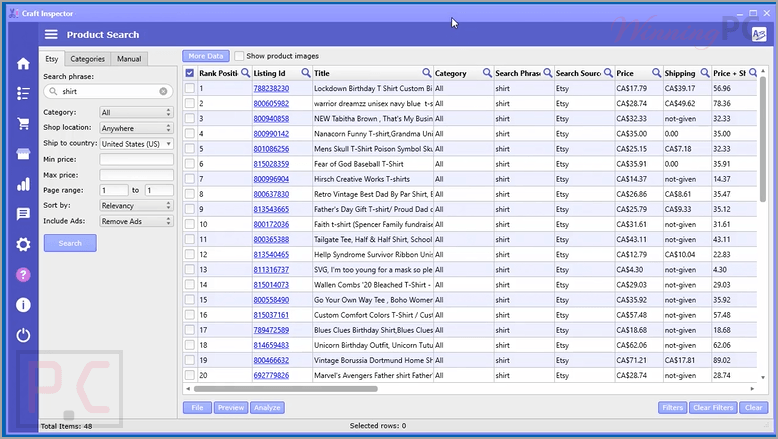This screenshot has width=778, height=439.
Task: Open the Shop location dropdown
Action: coord(136,128)
